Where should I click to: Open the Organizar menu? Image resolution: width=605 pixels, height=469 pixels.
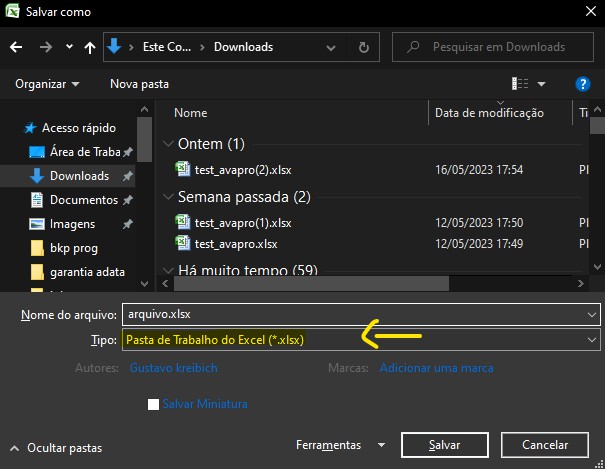47,84
